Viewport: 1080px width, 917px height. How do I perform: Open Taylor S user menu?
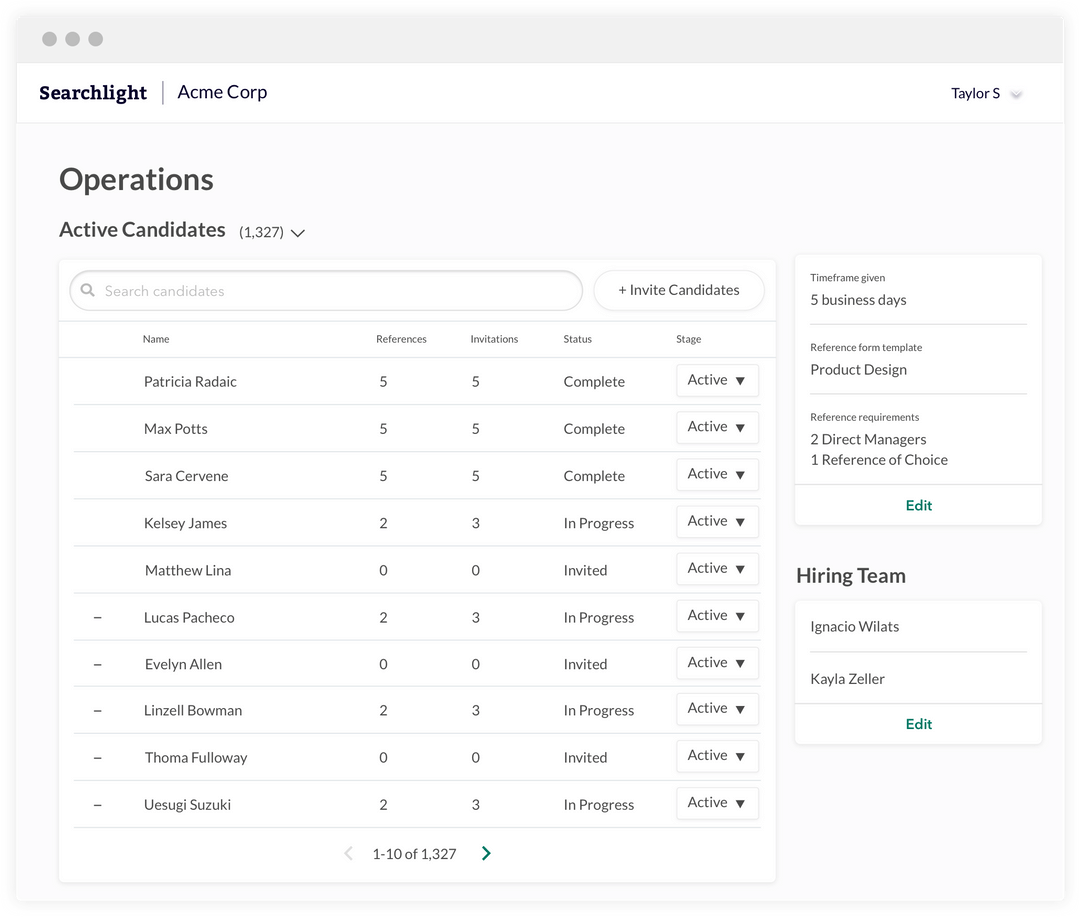[986, 94]
